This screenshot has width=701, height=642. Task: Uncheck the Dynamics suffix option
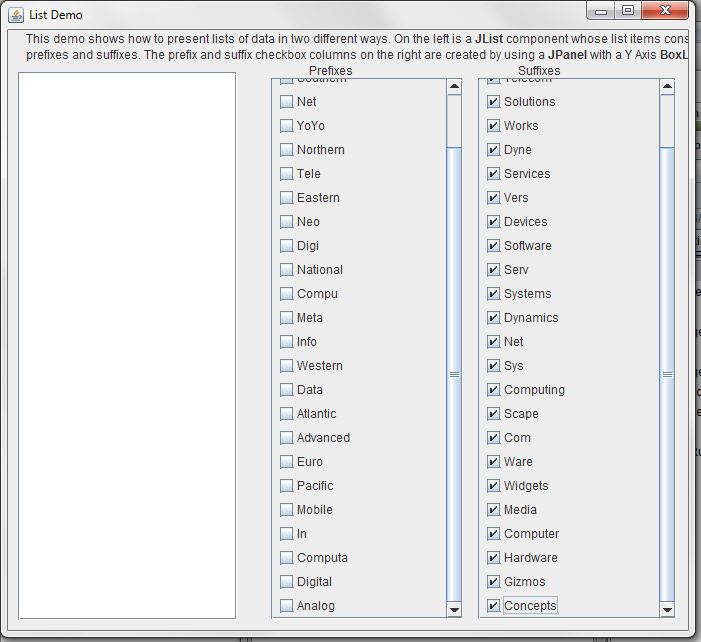[x=494, y=318]
